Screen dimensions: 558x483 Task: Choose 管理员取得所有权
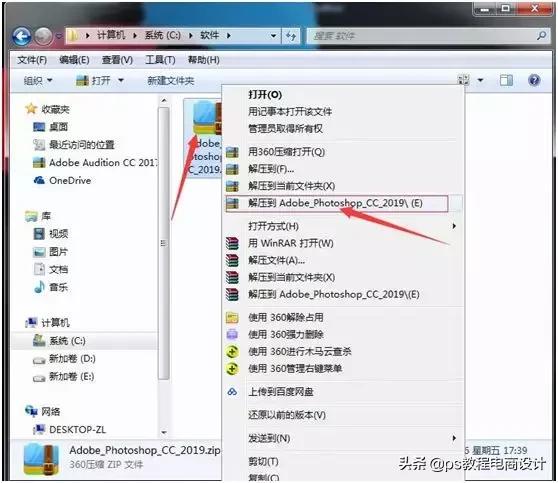click(285, 129)
